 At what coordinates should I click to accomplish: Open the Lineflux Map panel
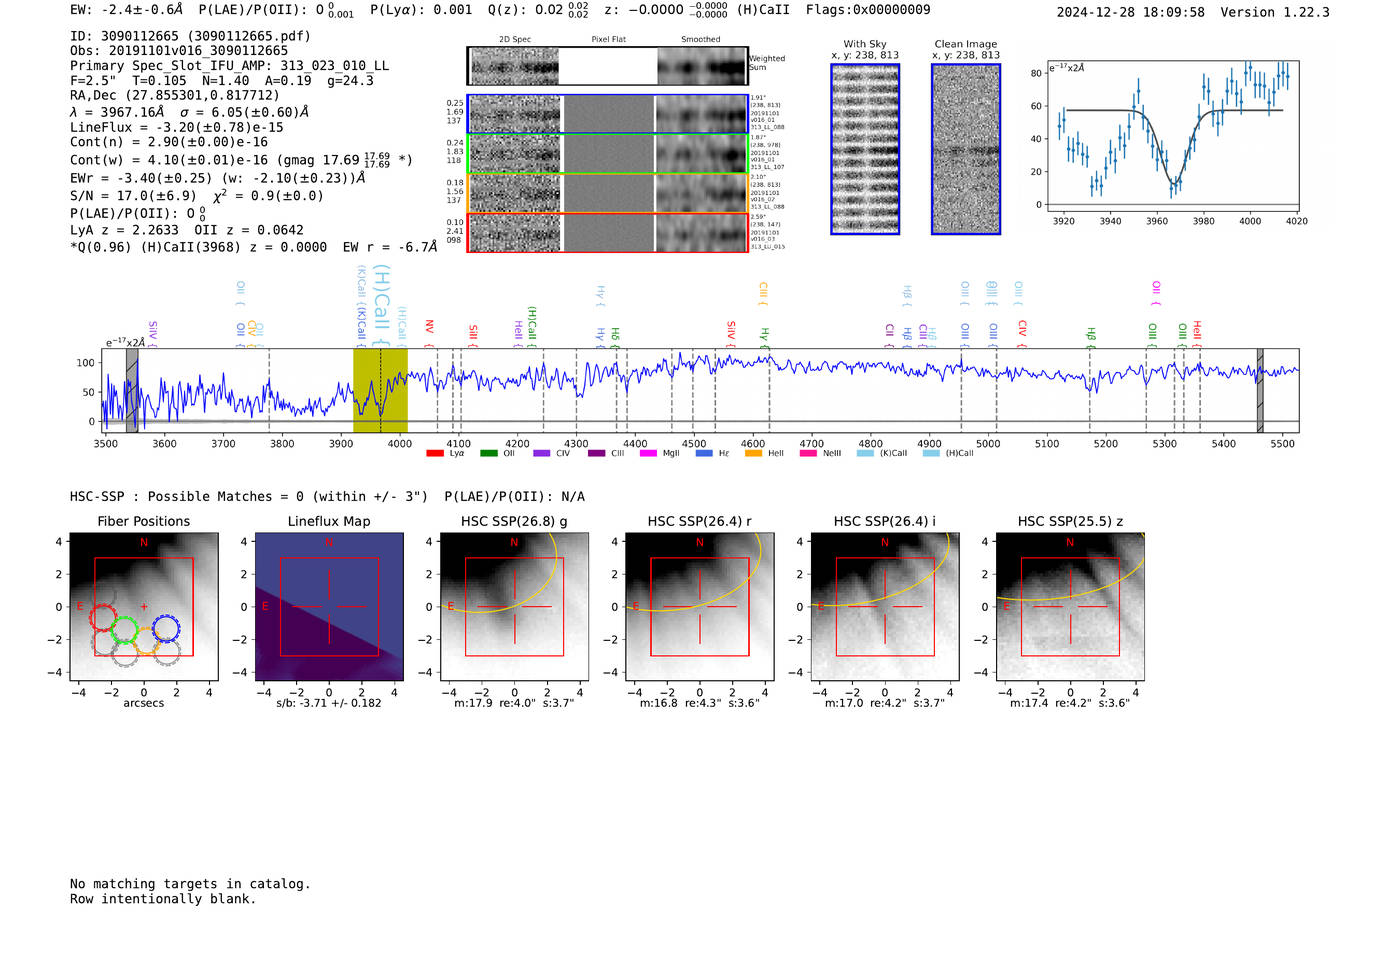[x=329, y=606]
